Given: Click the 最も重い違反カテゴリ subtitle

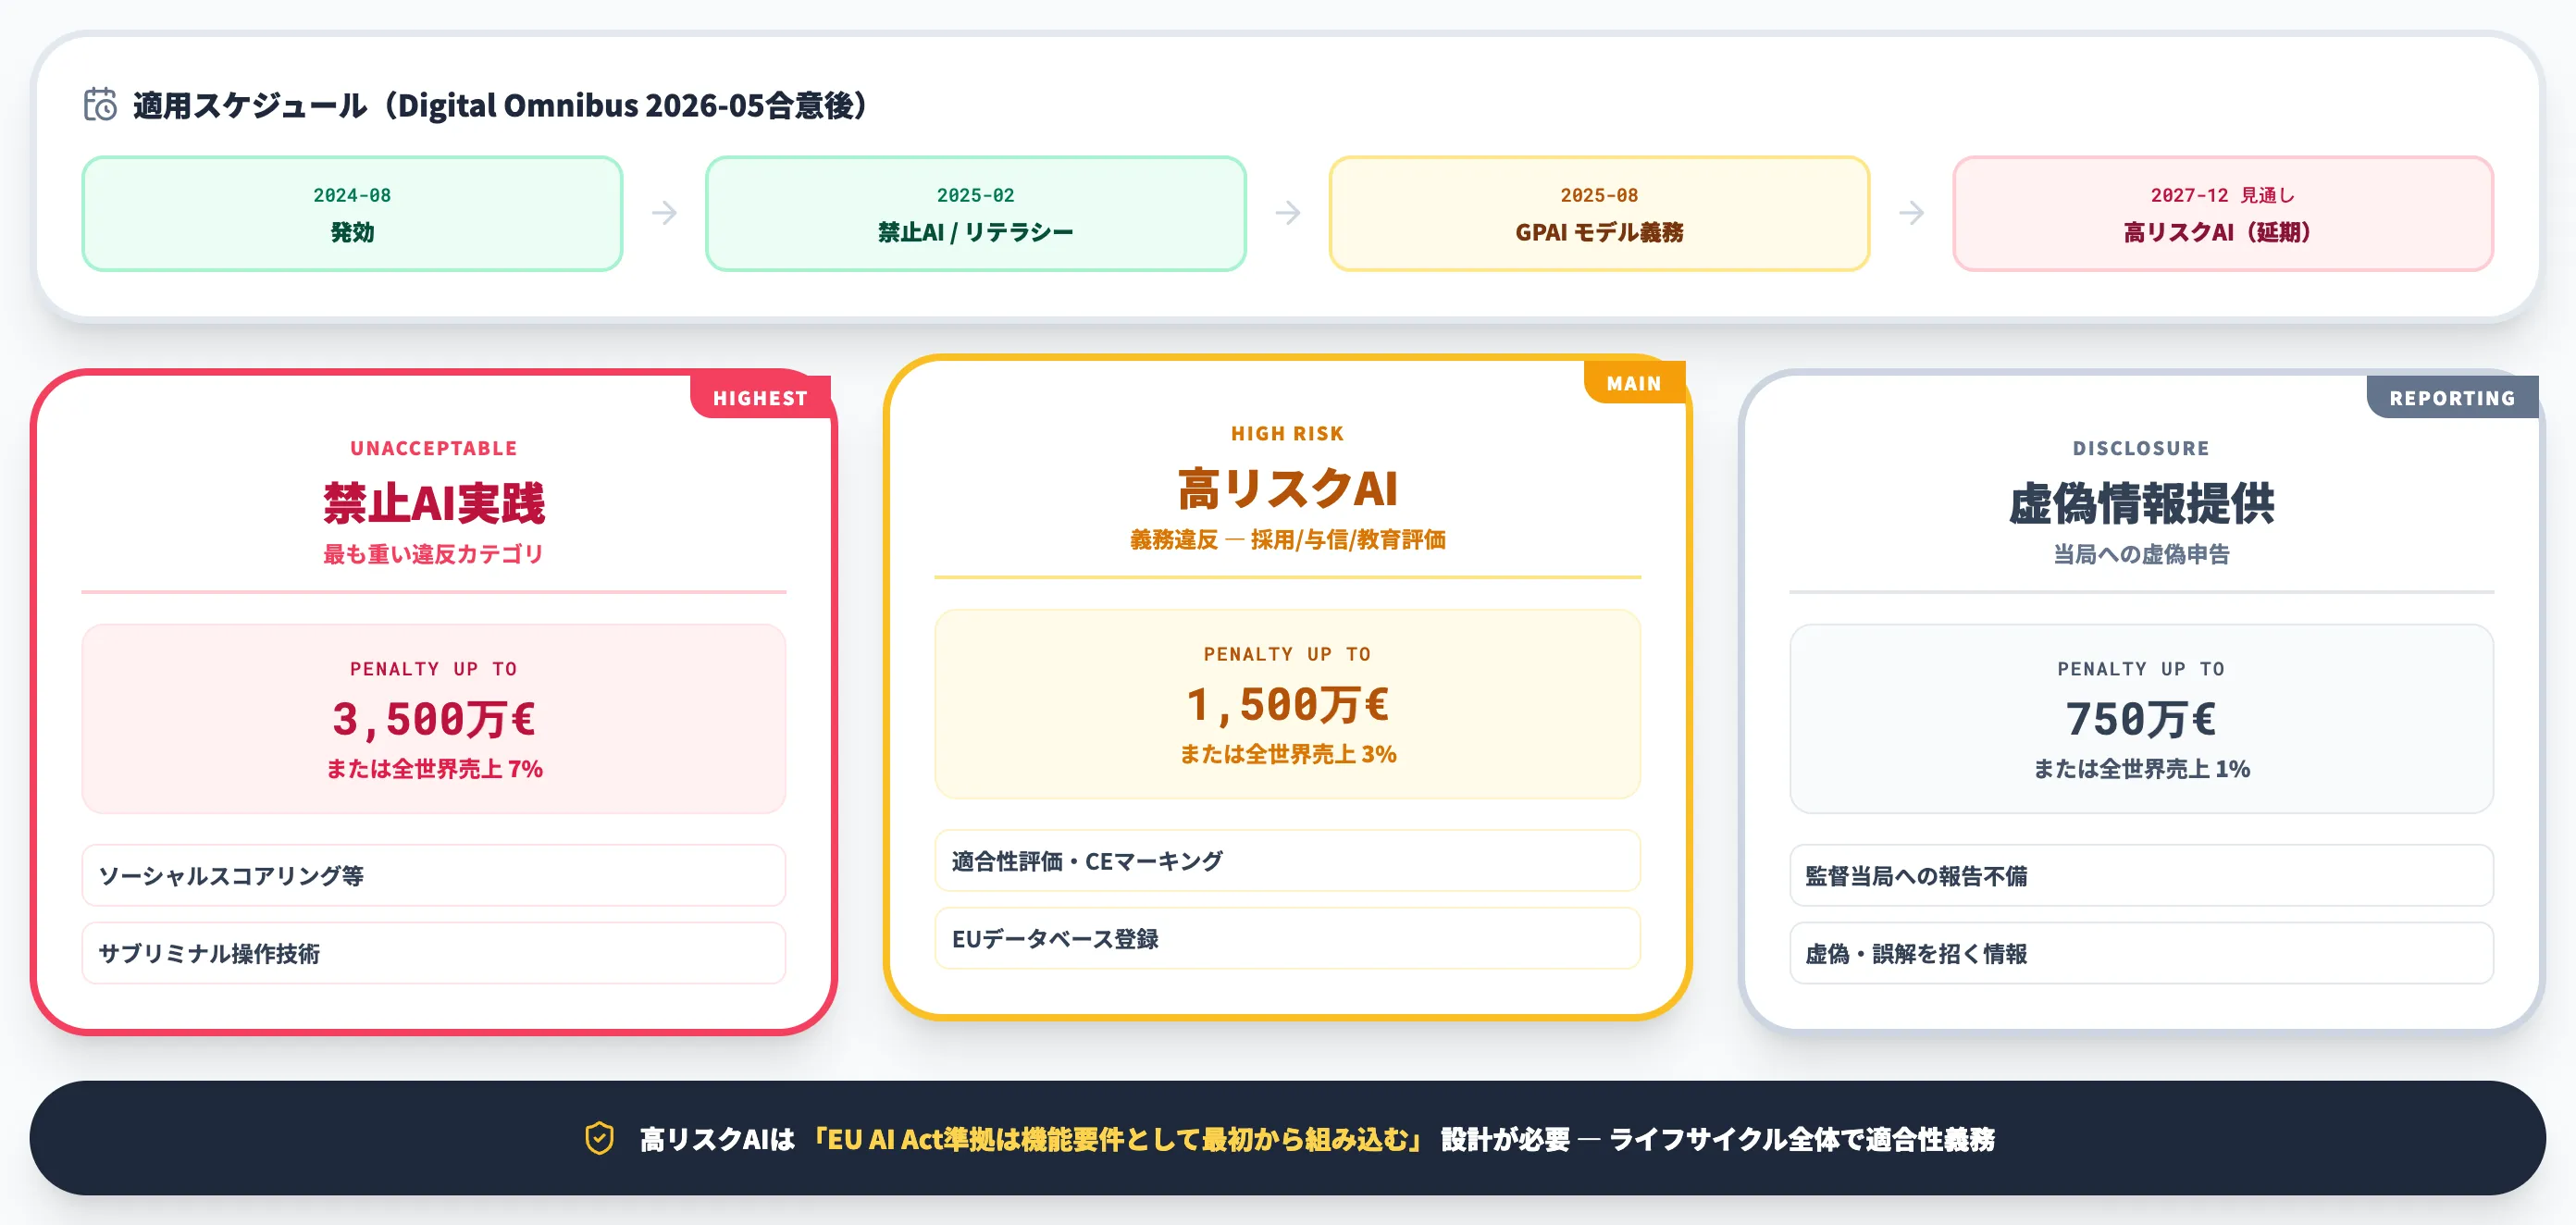Looking at the screenshot, I should (434, 554).
